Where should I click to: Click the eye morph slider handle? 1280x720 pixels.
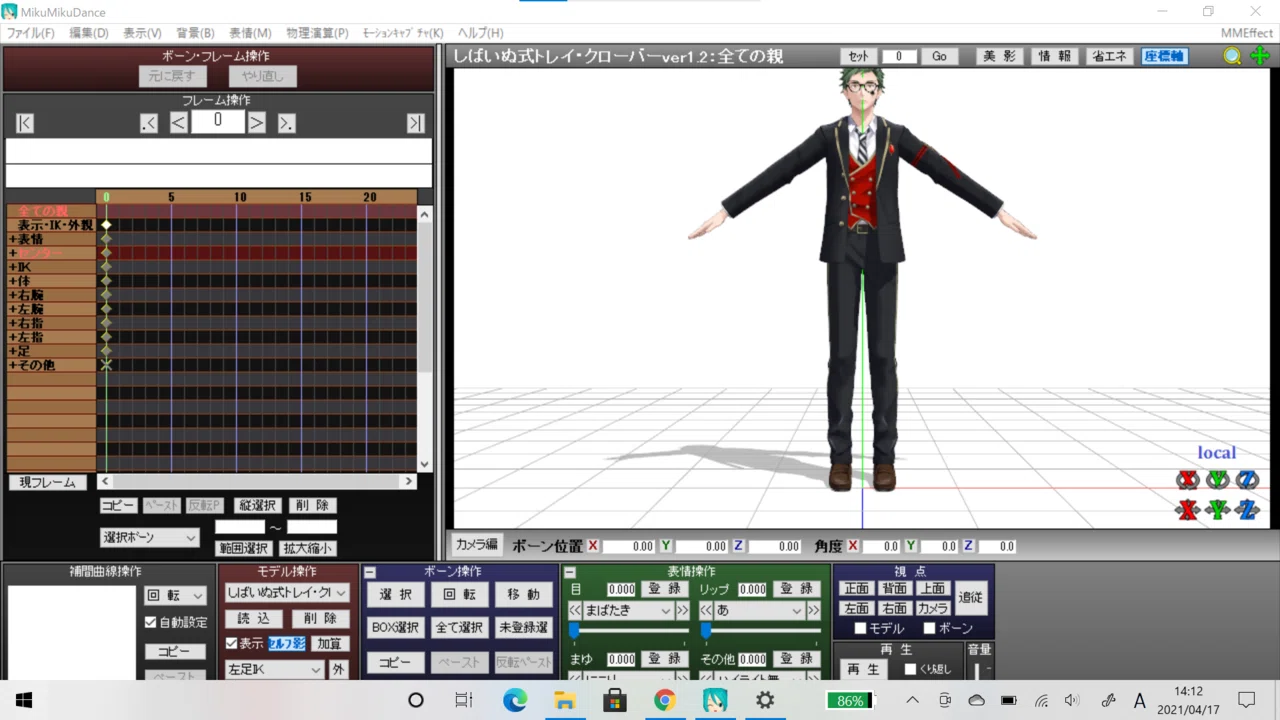coord(574,630)
